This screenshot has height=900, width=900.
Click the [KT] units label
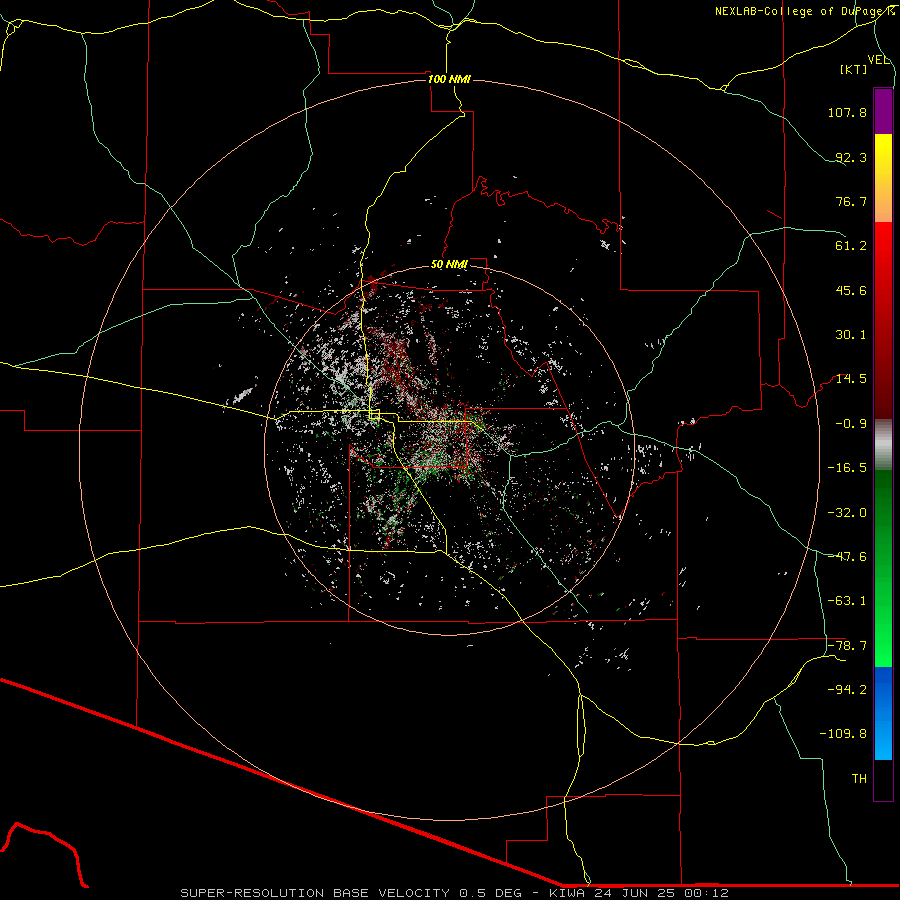[854, 69]
